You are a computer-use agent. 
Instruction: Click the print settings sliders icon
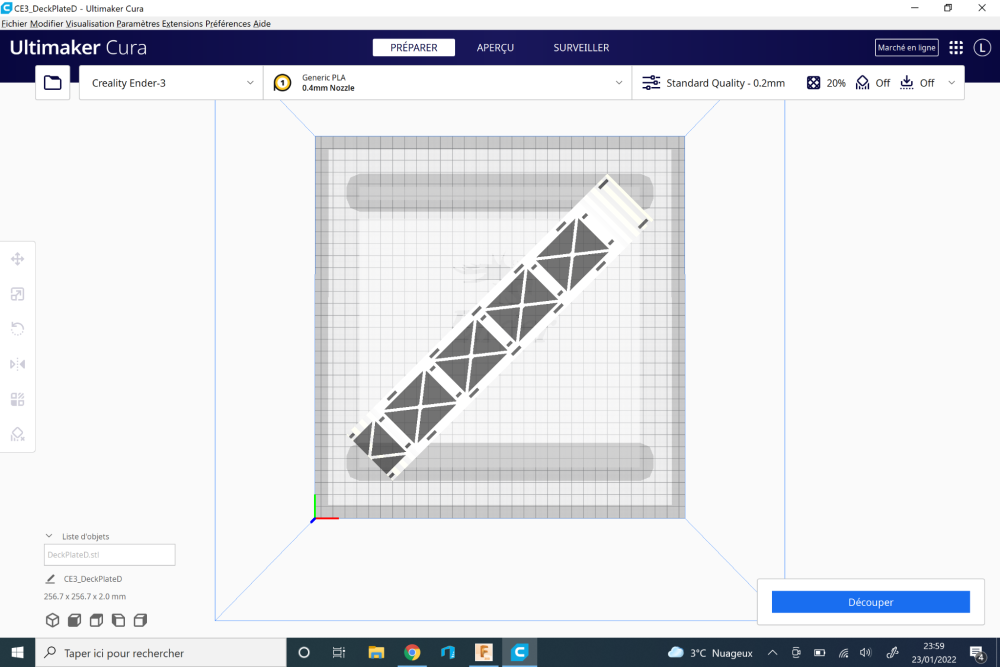tap(651, 83)
